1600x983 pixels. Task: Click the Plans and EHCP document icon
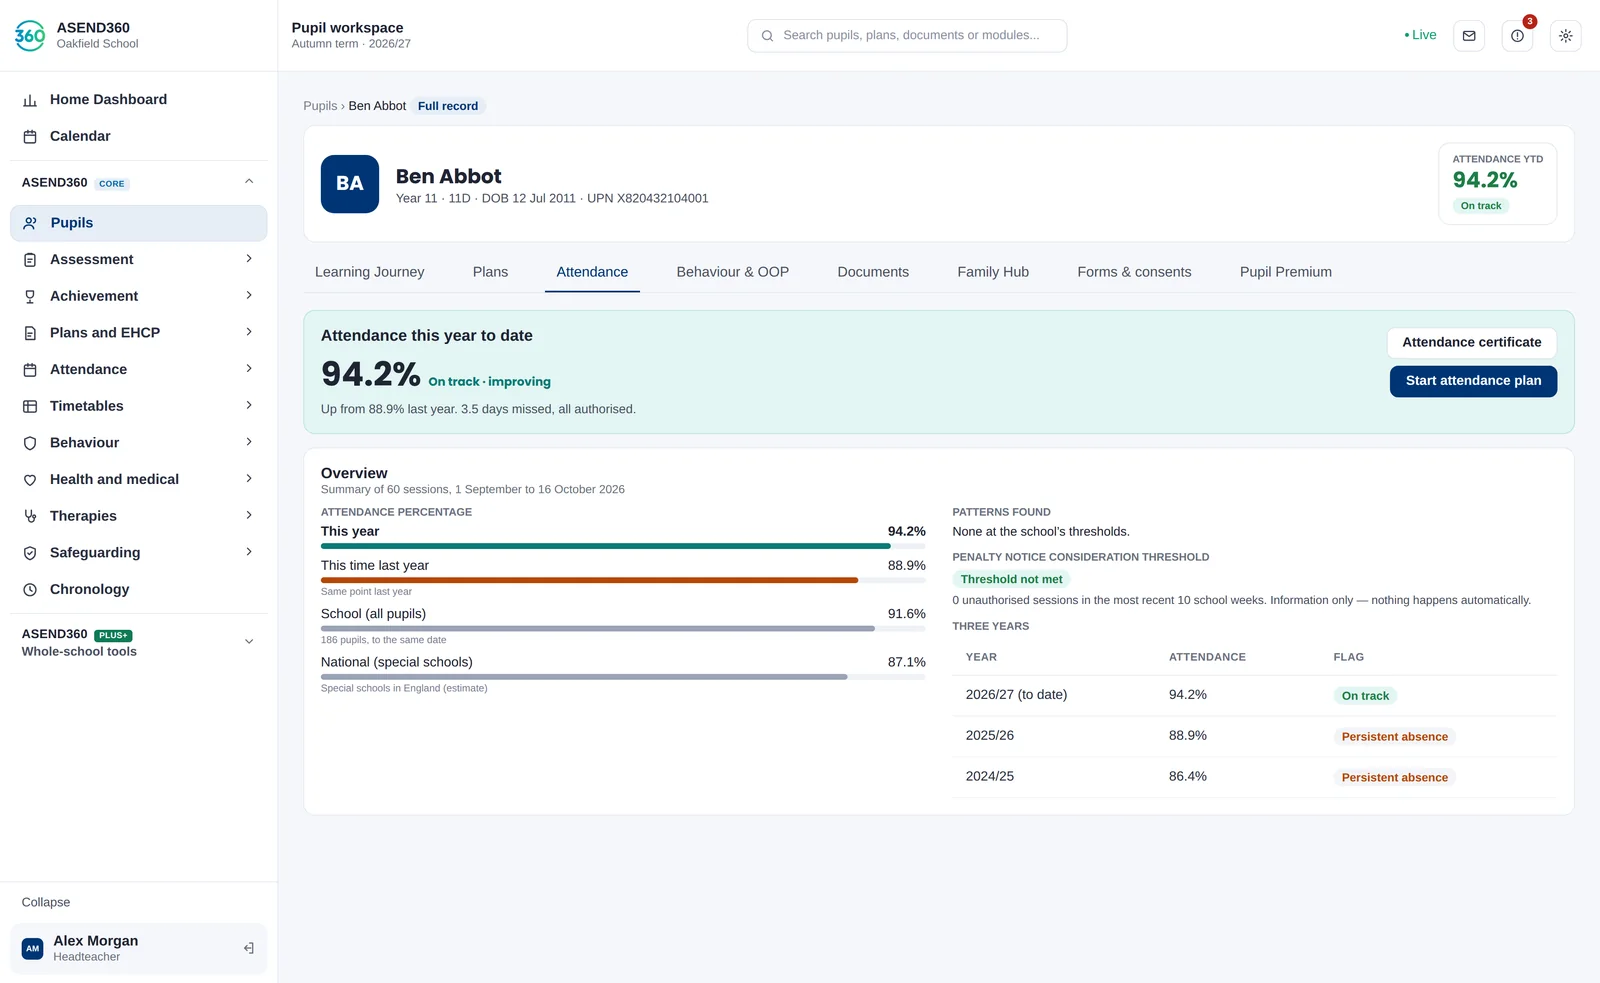coord(30,333)
